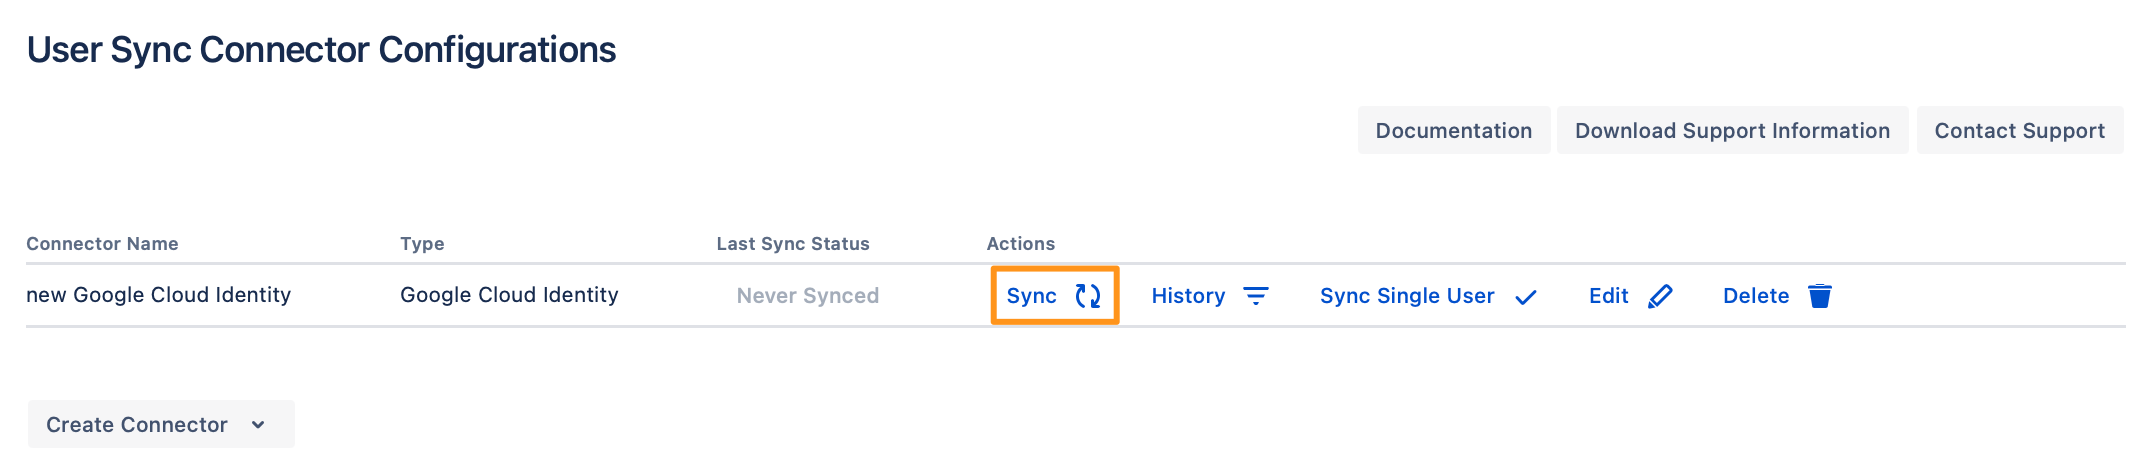
Task: Click the Contact Support button
Action: [x=2020, y=130]
